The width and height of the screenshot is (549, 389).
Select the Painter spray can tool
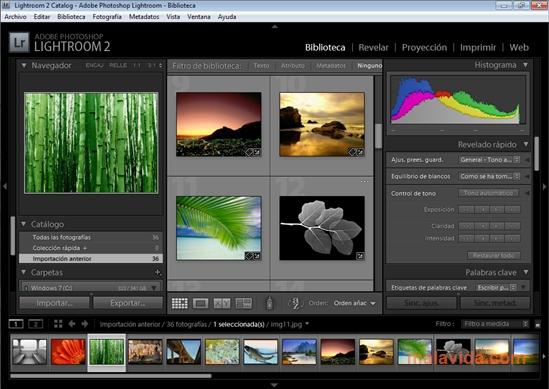[x=269, y=303]
